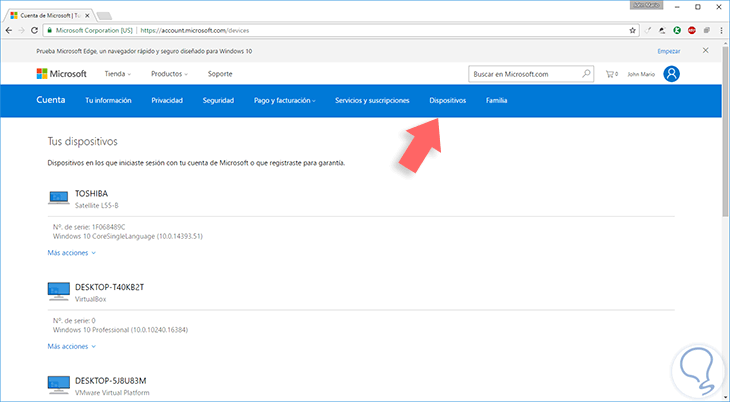This screenshot has height=402, width=730.
Task: Bookmark page with star icon
Action: pos(632,30)
